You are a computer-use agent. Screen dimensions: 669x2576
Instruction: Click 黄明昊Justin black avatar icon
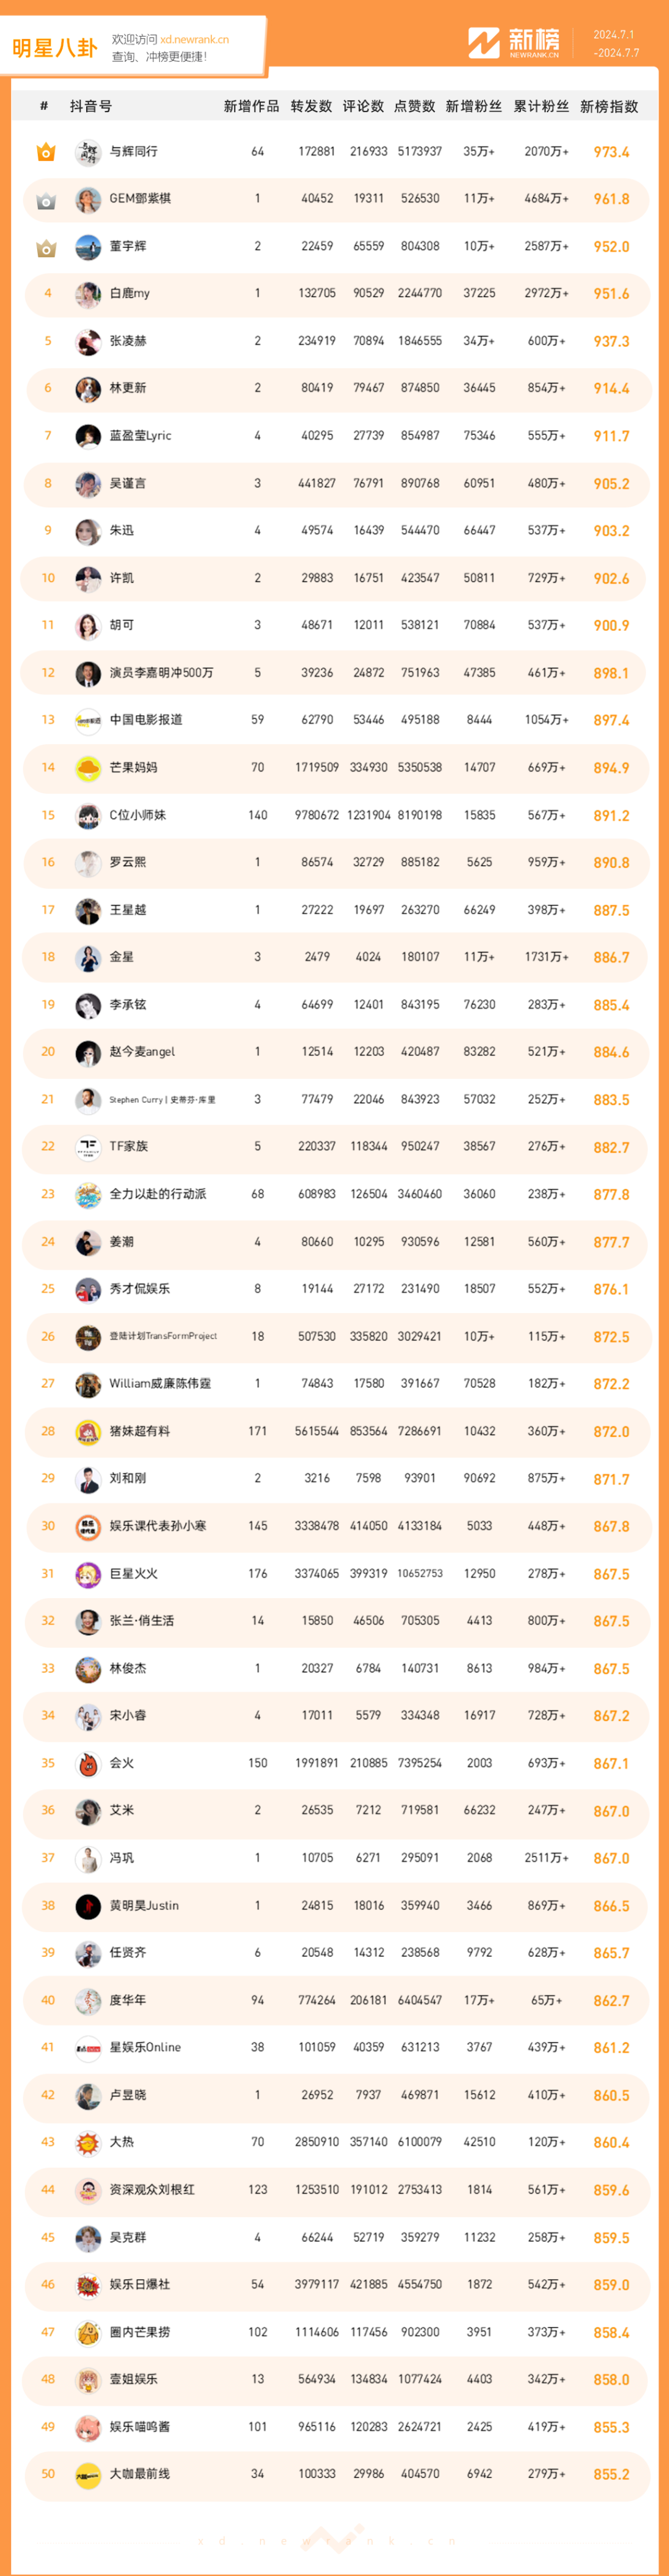[x=88, y=1906]
